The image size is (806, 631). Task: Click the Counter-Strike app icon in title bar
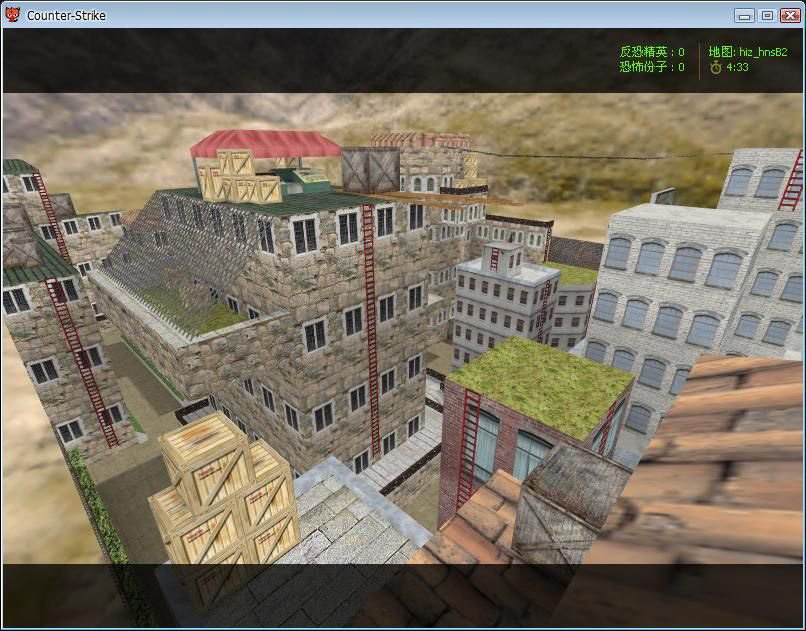[12, 15]
